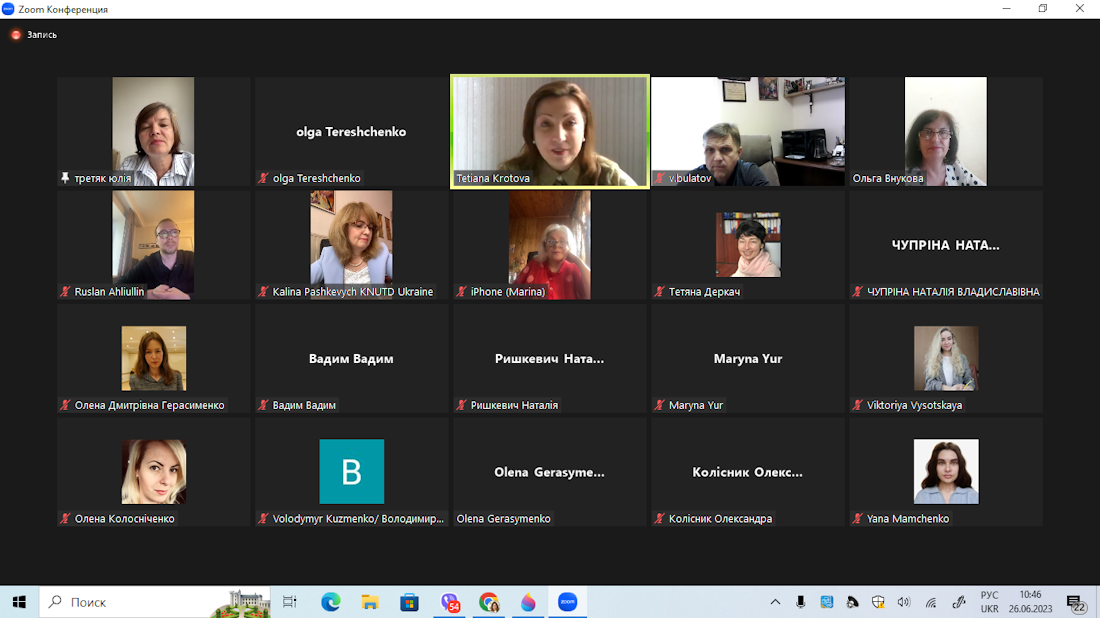
Task: Click the pin icon next to третяк юлія
Action: pos(66,179)
